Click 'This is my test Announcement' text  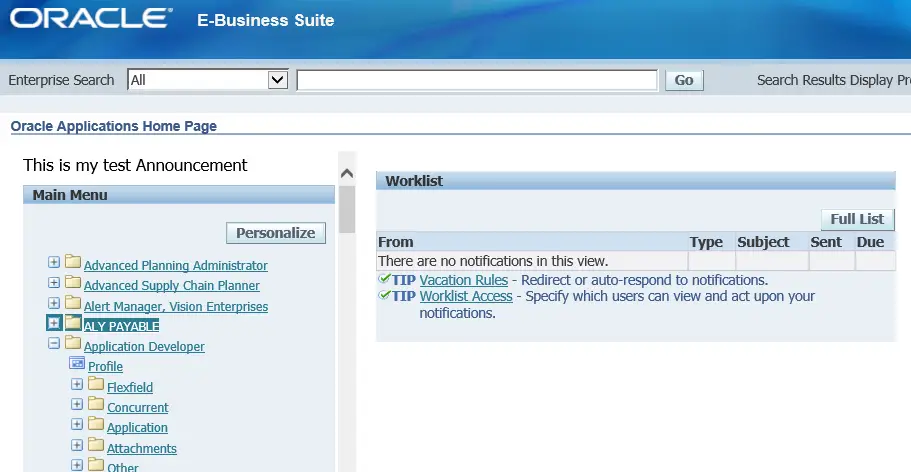pyautogui.click(x=135, y=165)
